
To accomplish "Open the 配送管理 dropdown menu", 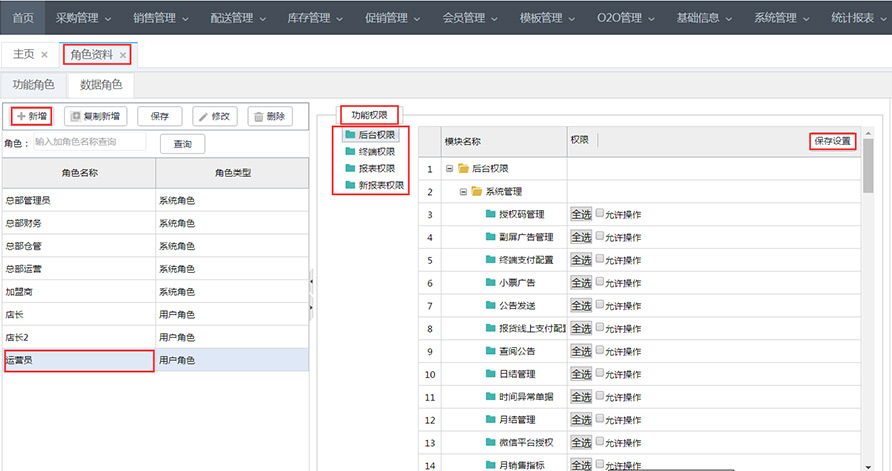I will click(238, 18).
